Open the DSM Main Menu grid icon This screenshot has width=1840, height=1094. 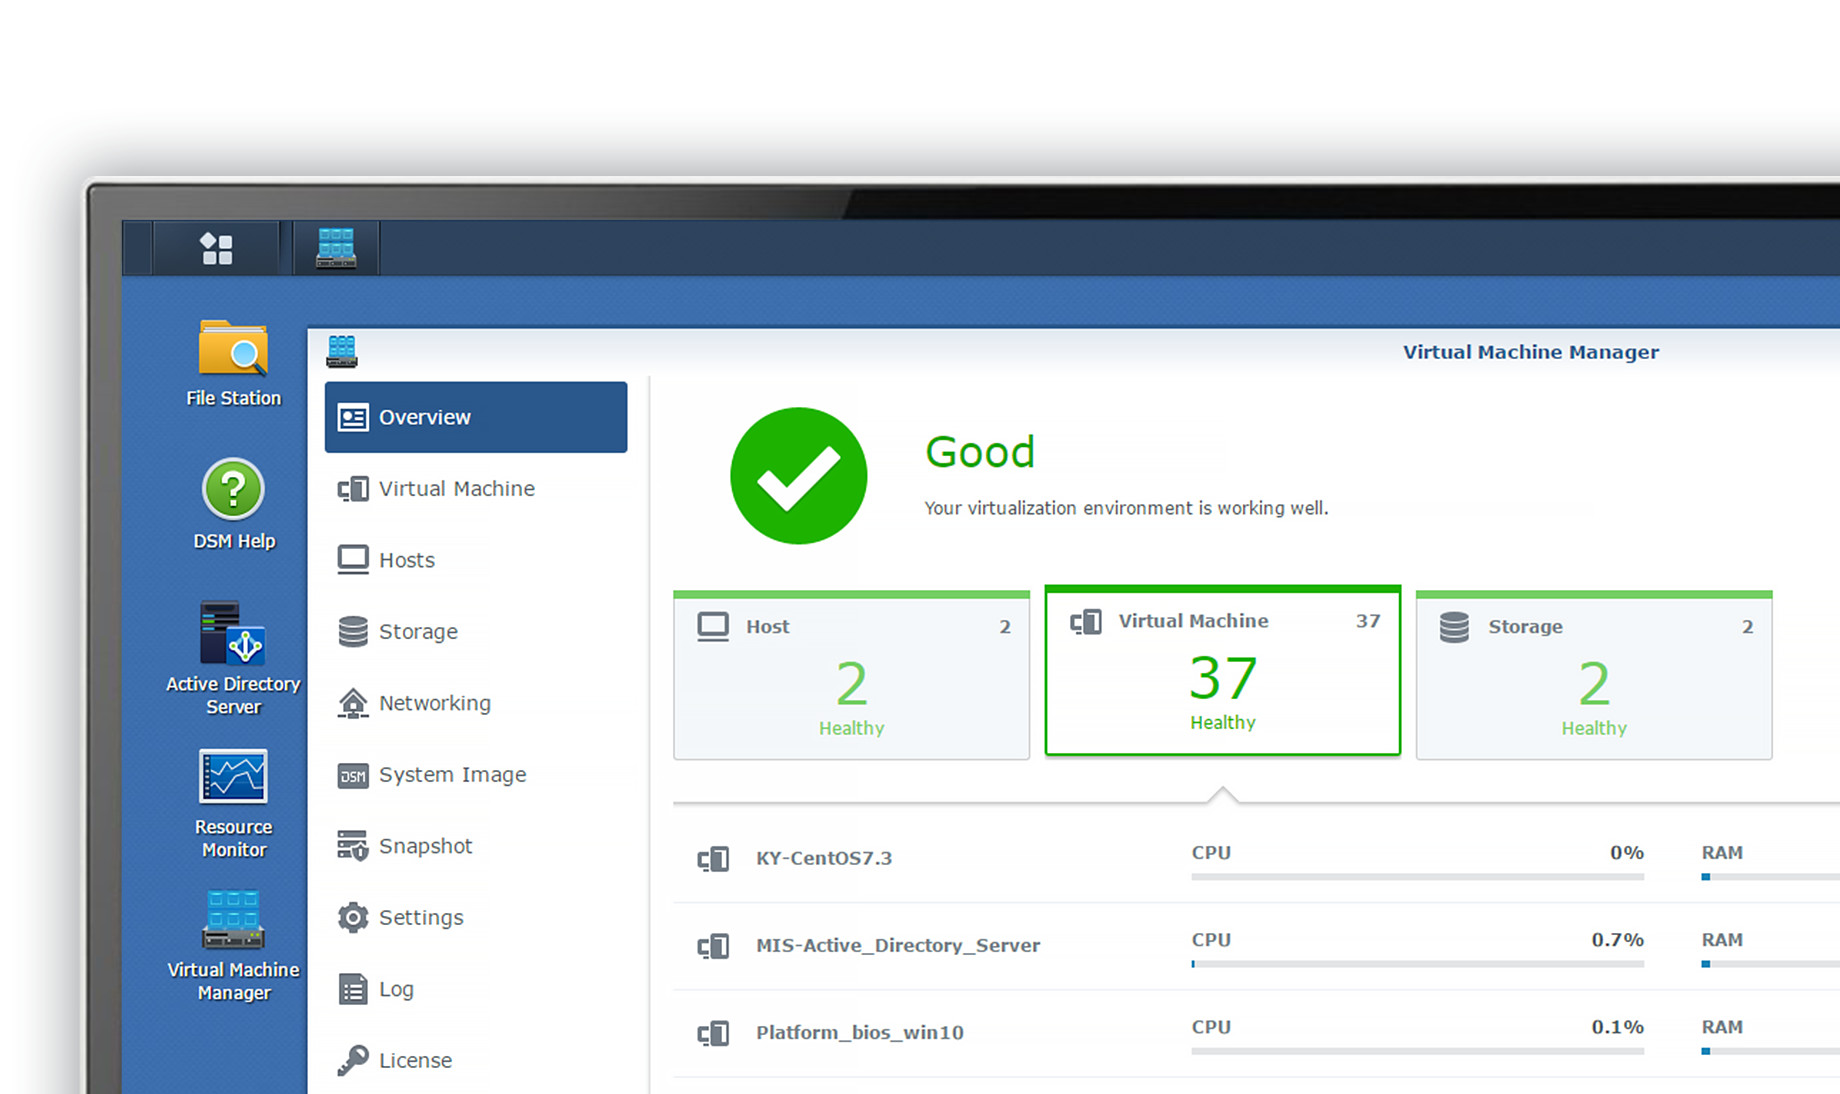pyautogui.click(x=216, y=248)
